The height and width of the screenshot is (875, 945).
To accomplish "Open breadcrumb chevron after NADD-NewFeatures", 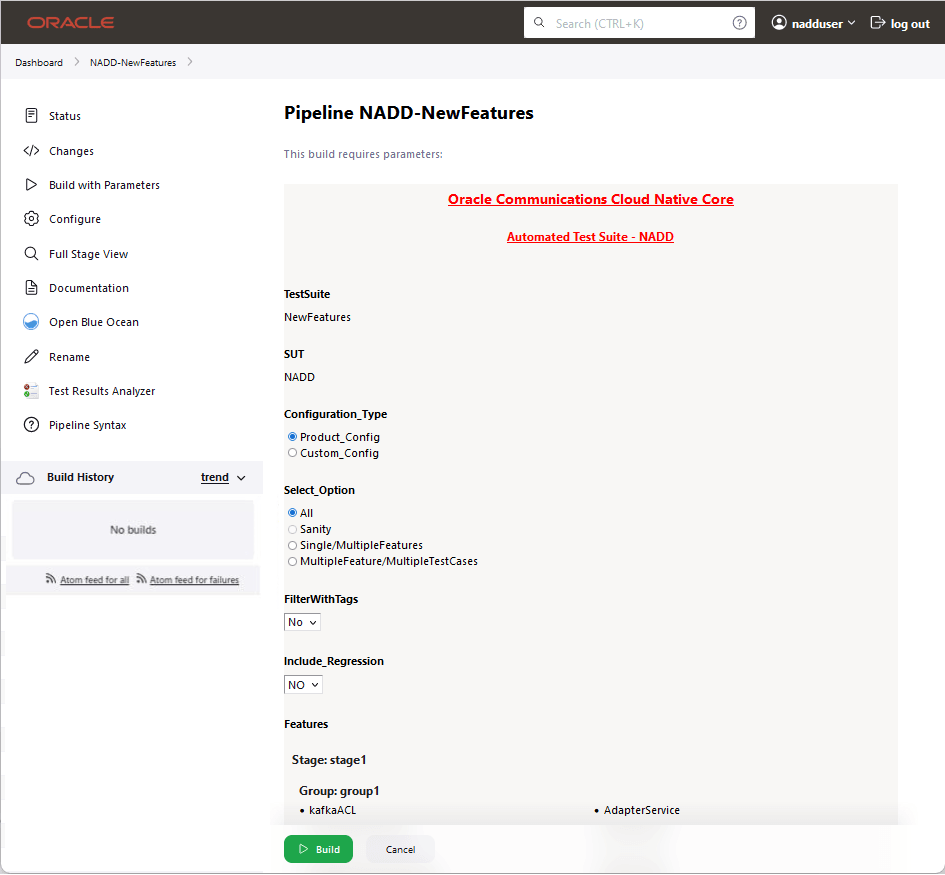I will [x=190, y=62].
